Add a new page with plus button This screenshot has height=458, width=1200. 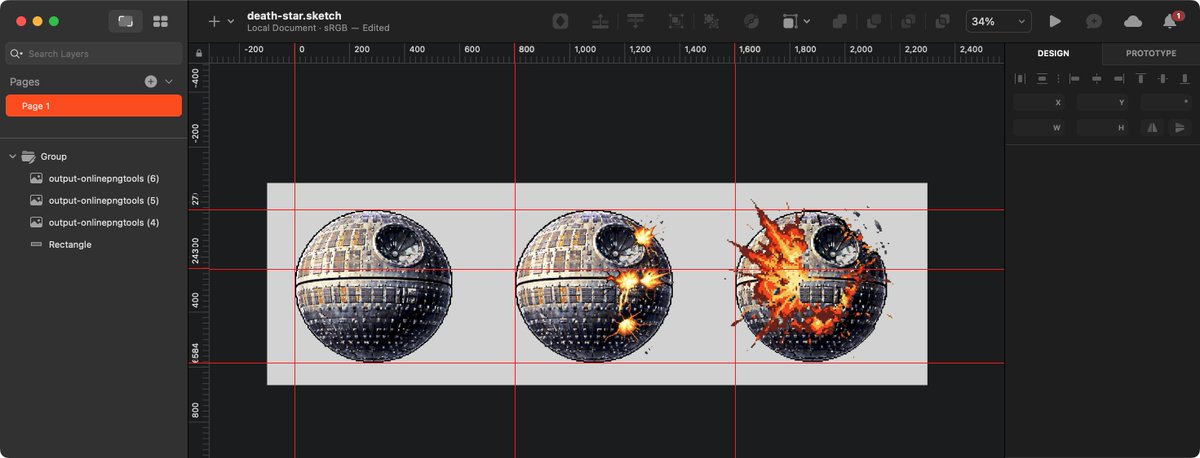(x=151, y=82)
